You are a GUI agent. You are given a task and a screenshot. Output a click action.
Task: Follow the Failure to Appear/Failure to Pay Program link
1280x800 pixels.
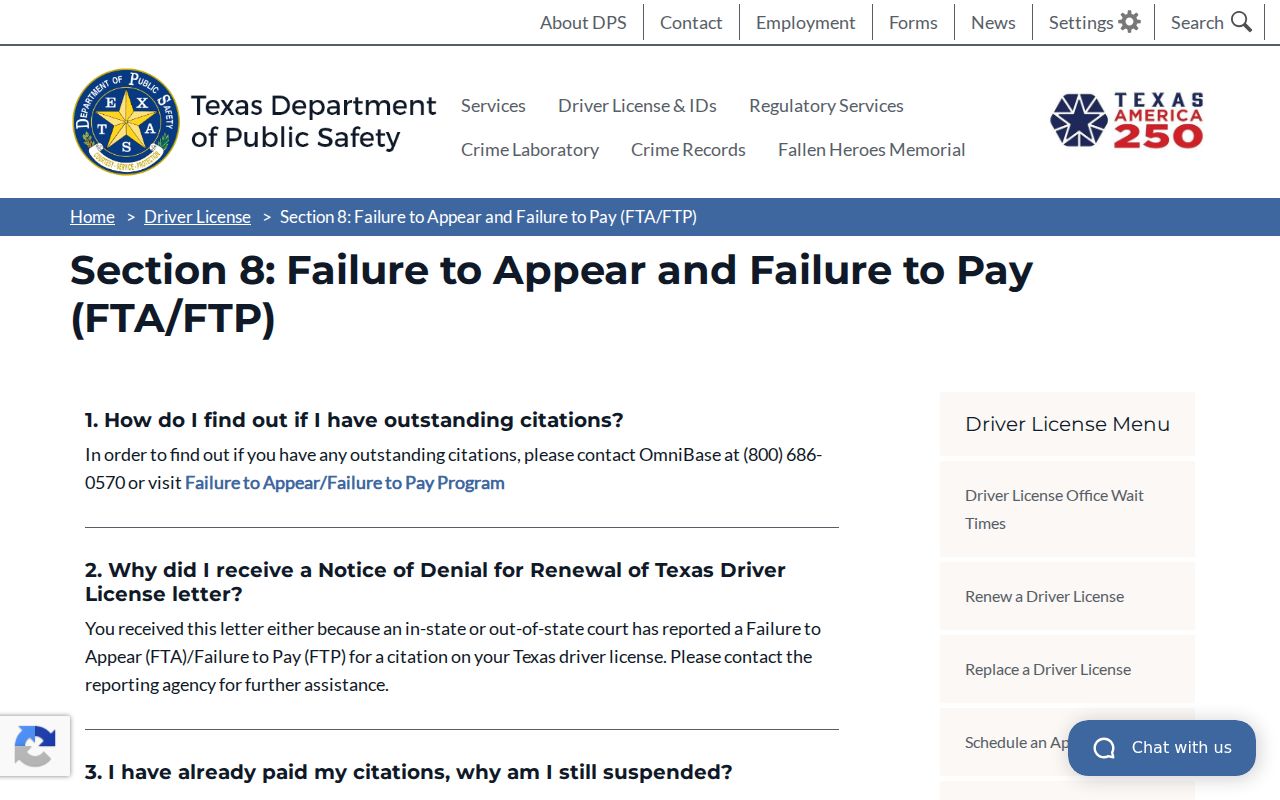coord(345,483)
